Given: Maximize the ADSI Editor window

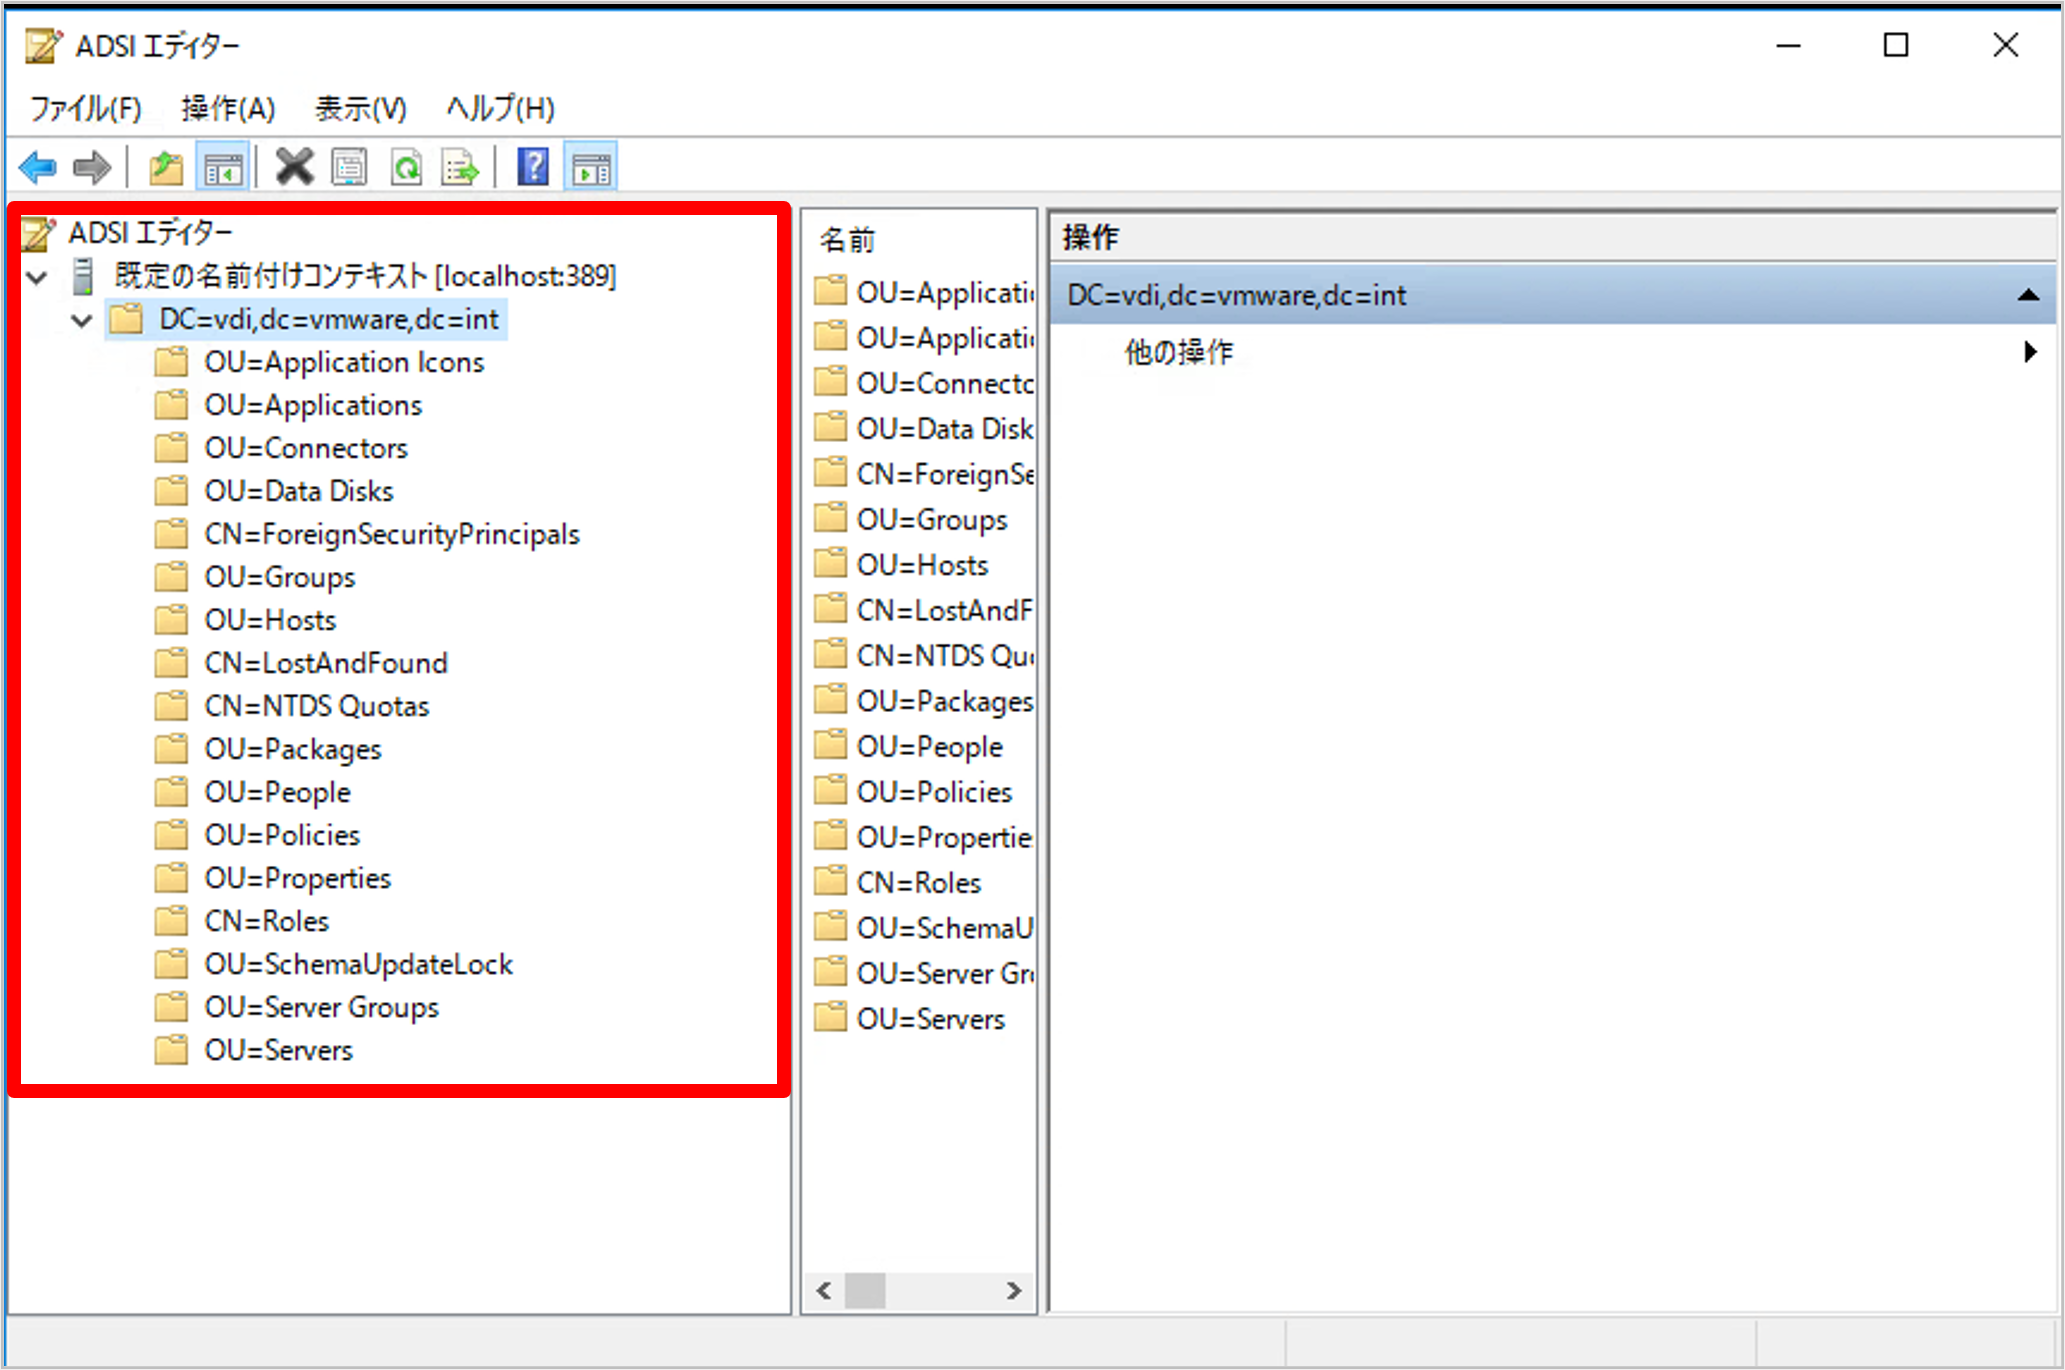Looking at the screenshot, I should tap(1896, 46).
